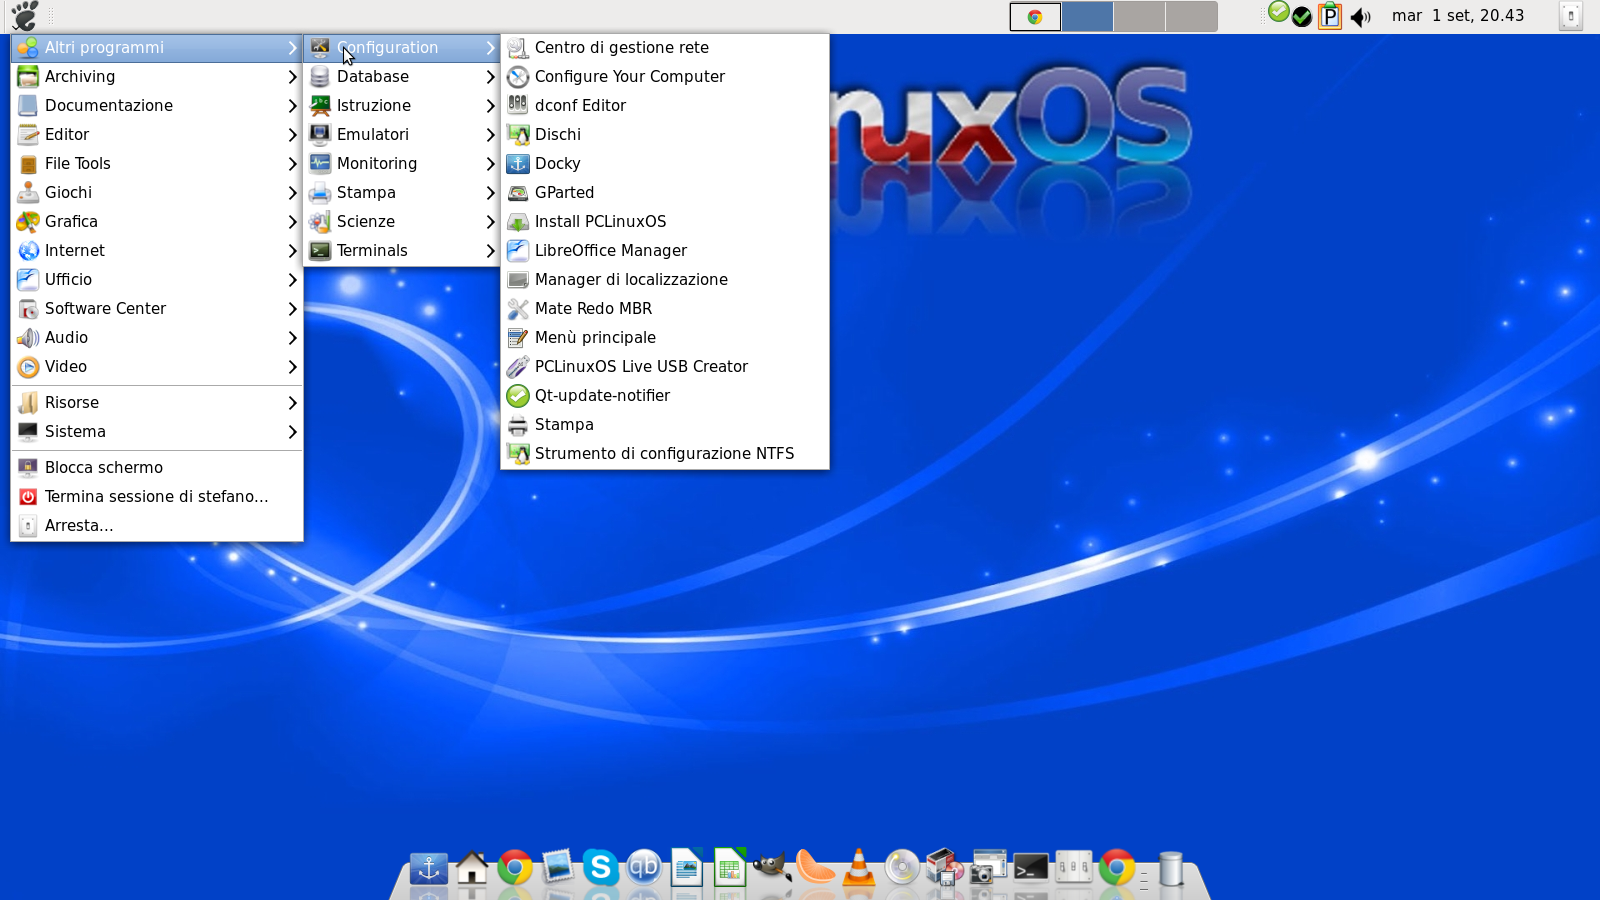Open the Video category
This screenshot has height=900, width=1600.
(x=157, y=367)
